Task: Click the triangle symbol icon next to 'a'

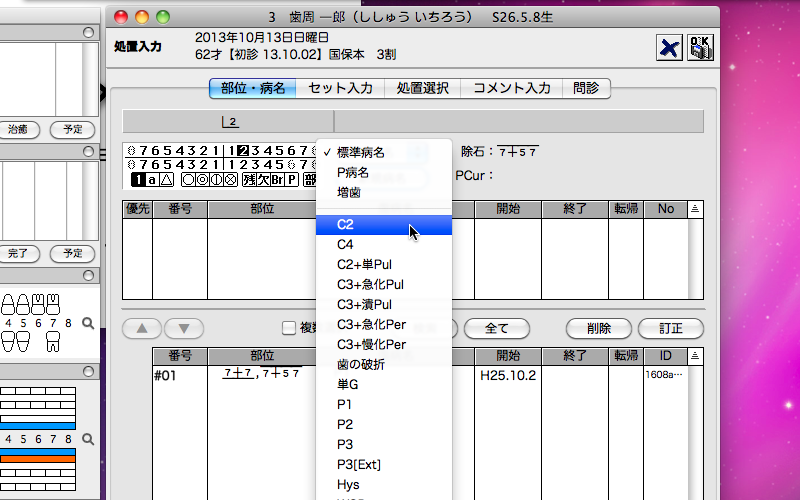Action: pyautogui.click(x=167, y=180)
